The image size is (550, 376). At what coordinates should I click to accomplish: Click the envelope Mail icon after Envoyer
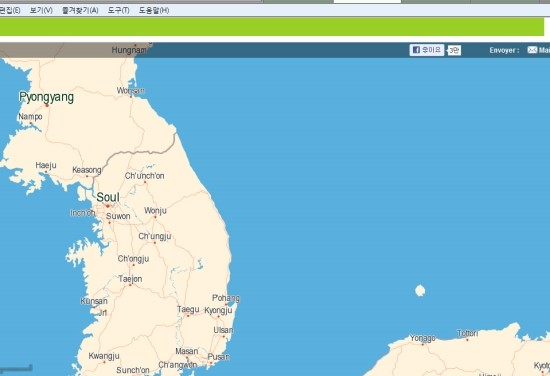(x=532, y=50)
